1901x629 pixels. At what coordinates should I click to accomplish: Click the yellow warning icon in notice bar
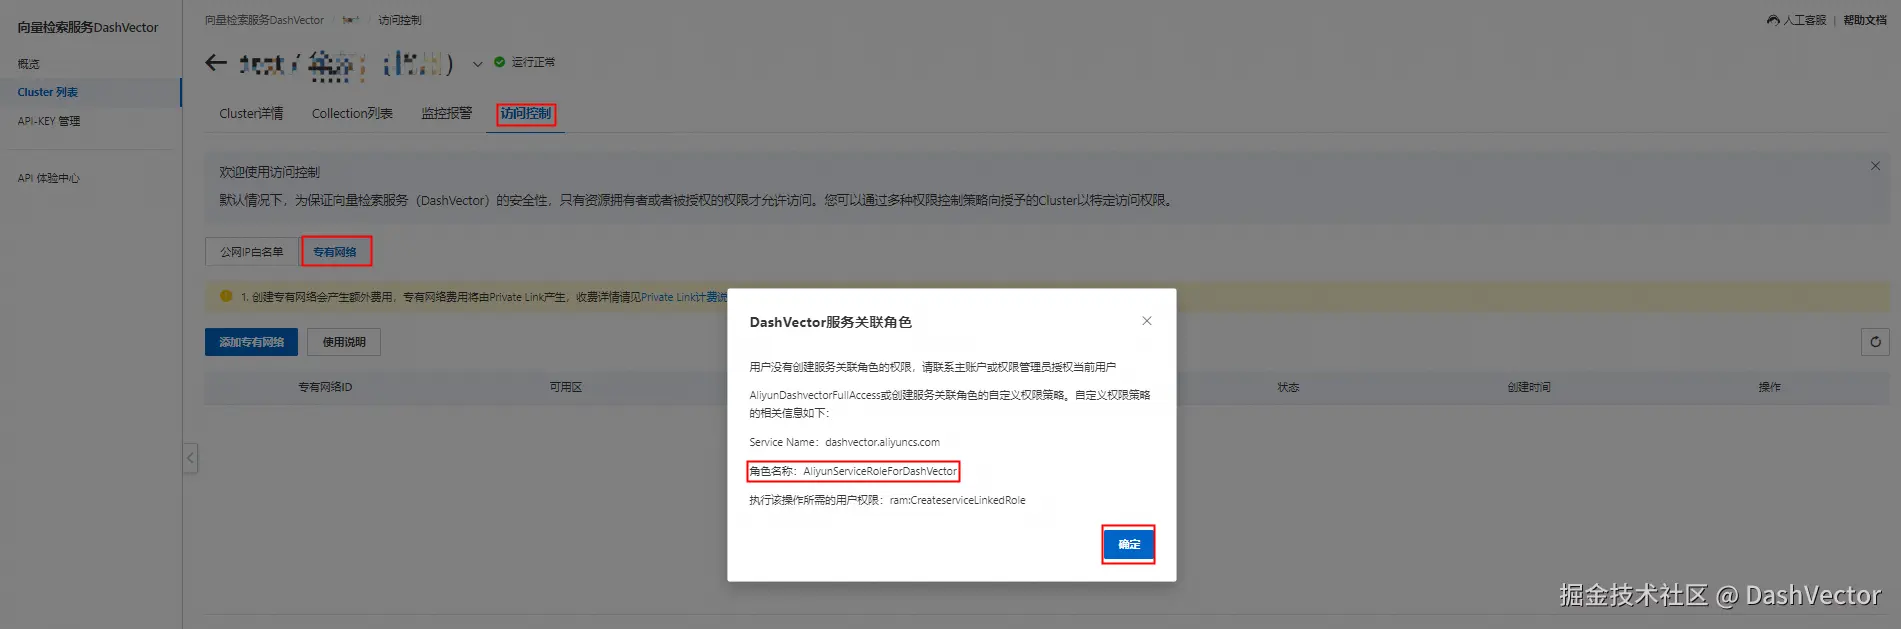tap(226, 296)
